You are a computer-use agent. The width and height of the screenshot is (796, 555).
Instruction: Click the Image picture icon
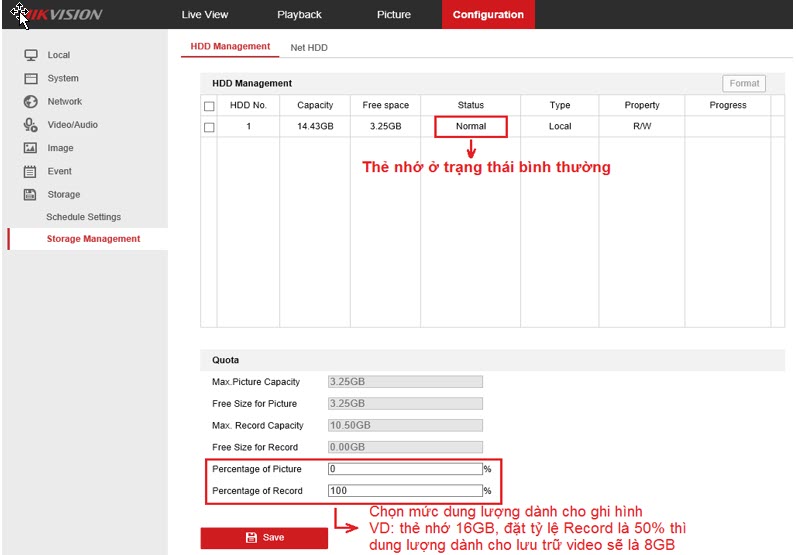point(31,148)
